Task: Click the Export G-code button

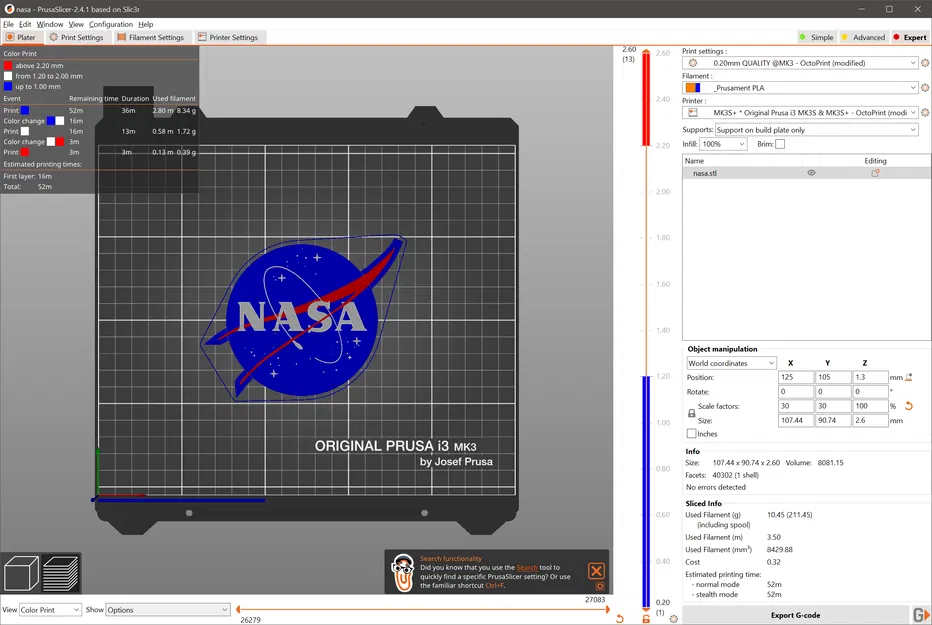Action: point(796,615)
